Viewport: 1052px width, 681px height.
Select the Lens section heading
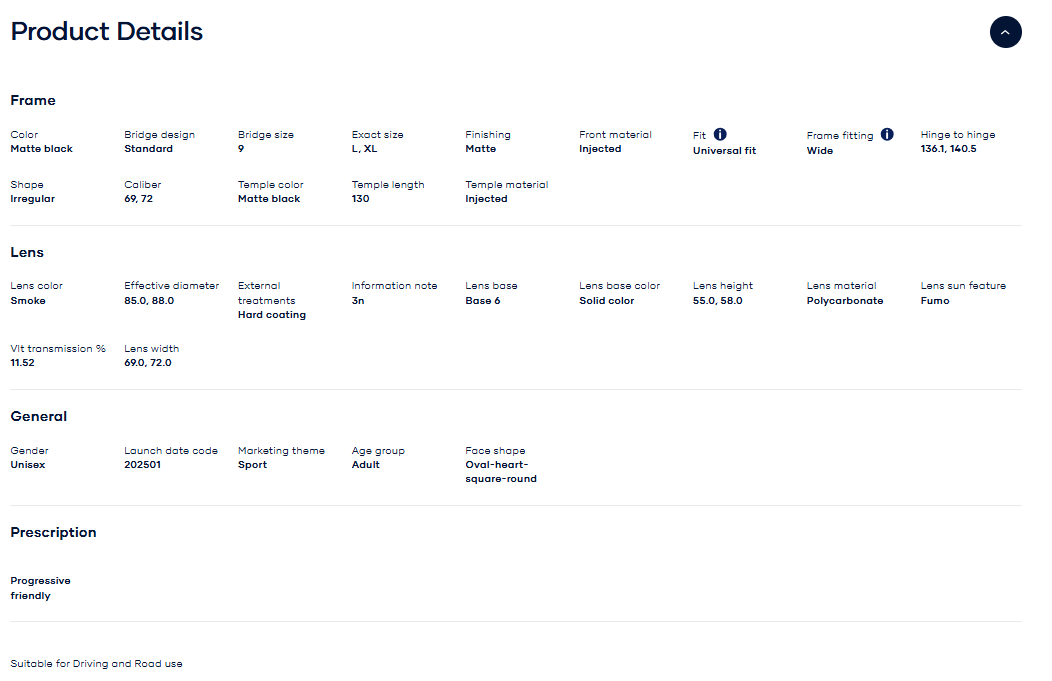pos(27,252)
